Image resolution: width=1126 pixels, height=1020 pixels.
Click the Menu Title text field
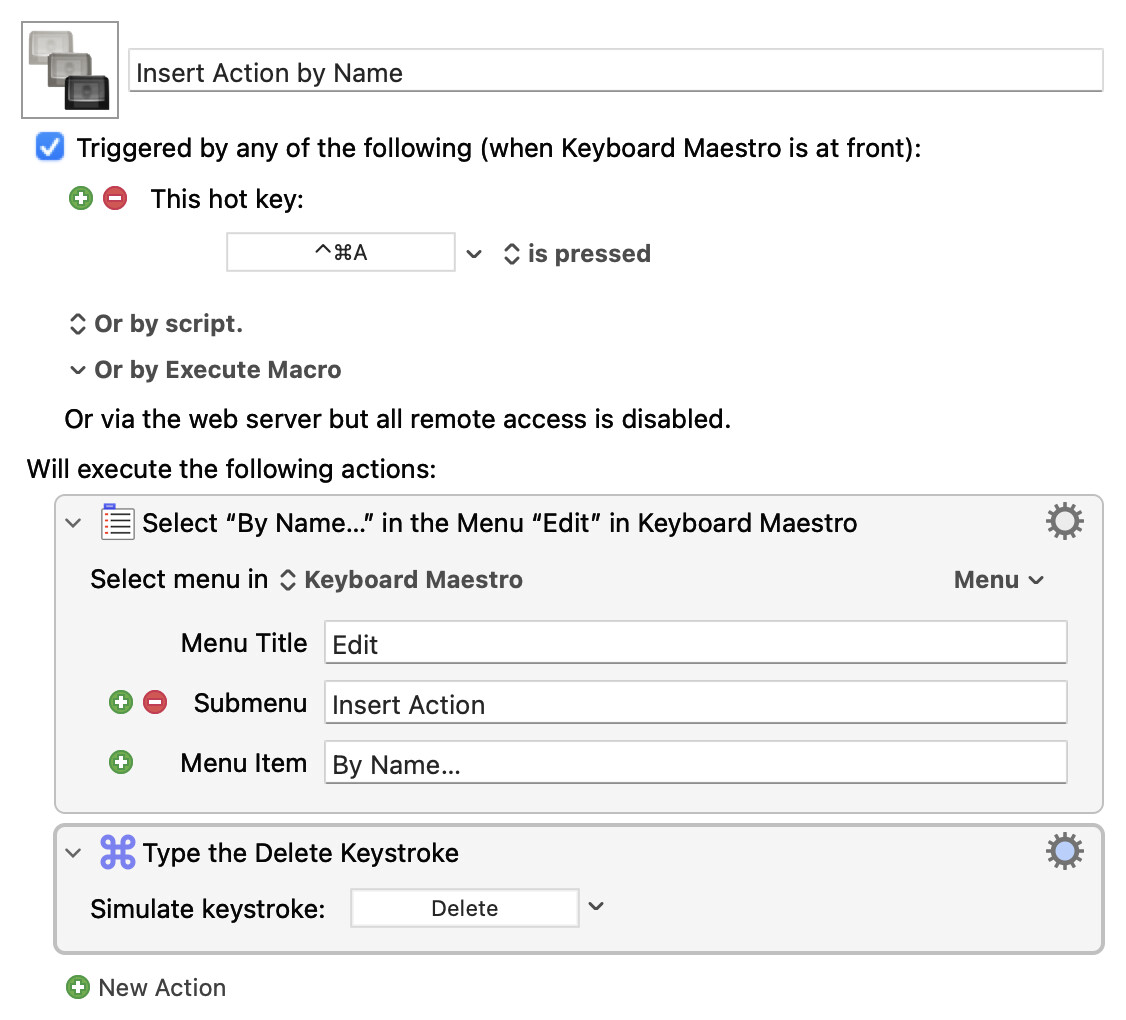tap(695, 644)
